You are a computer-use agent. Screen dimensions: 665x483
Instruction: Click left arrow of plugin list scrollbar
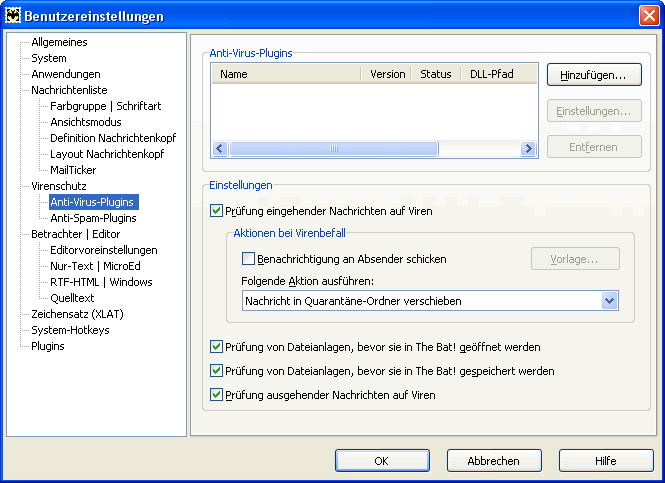click(x=220, y=148)
